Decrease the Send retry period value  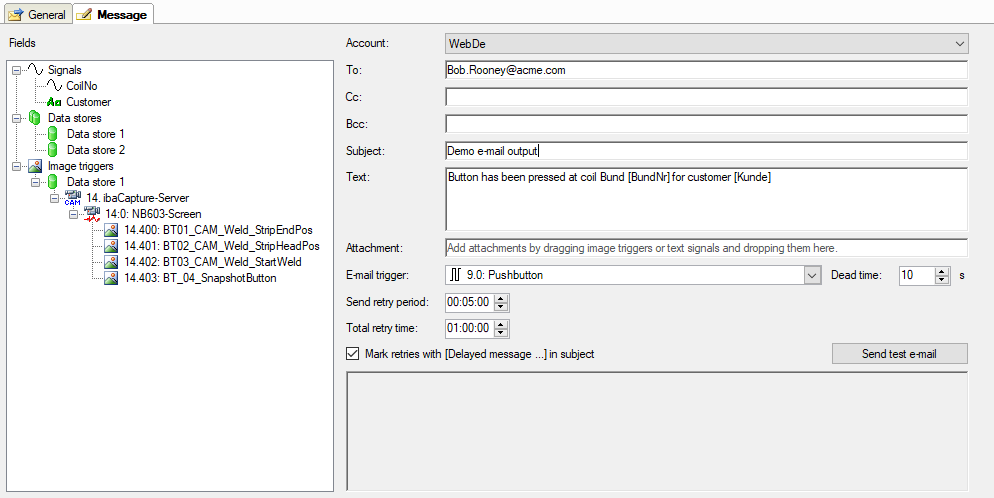[x=502, y=307]
